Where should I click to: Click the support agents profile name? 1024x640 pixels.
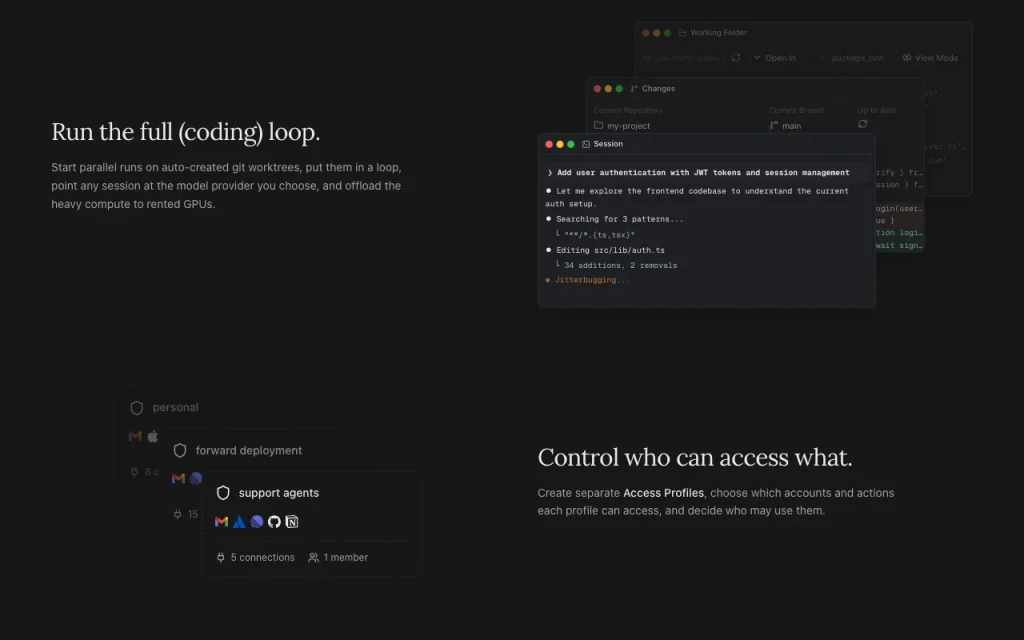(279, 493)
